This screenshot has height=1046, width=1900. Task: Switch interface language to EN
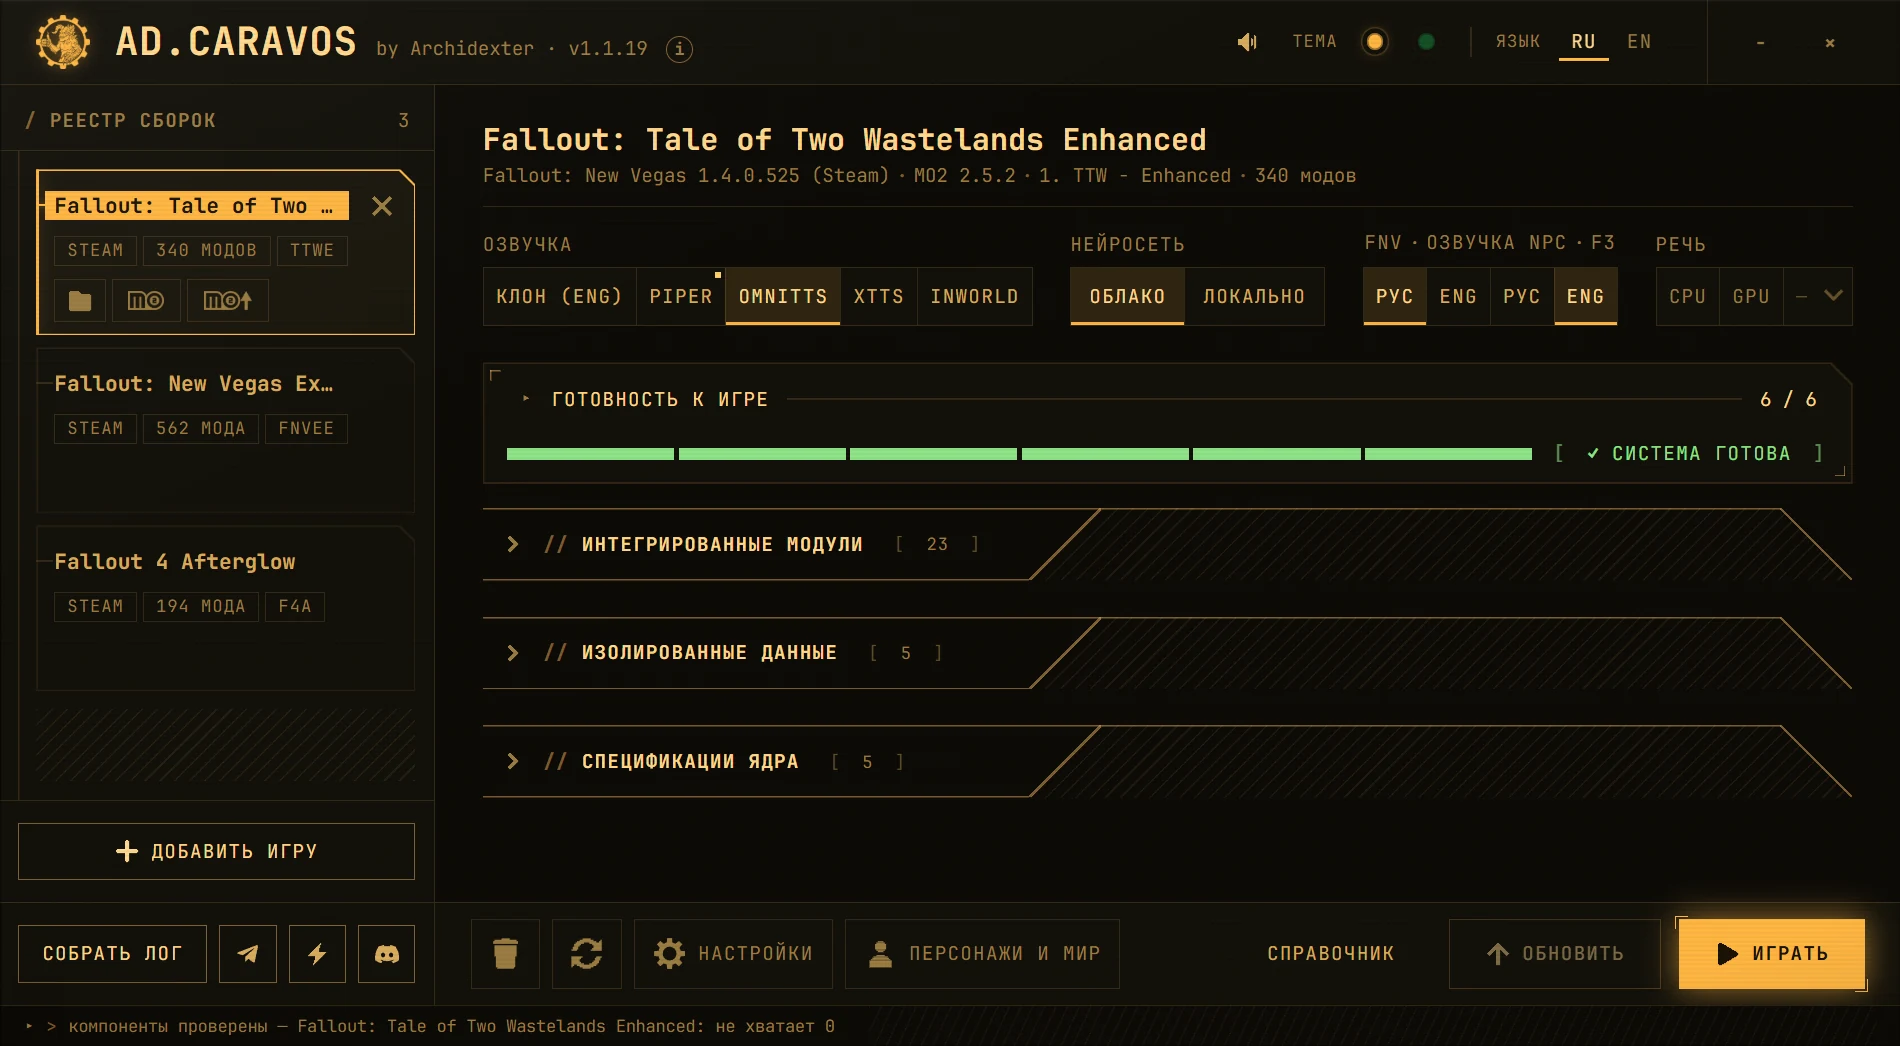pos(1639,42)
